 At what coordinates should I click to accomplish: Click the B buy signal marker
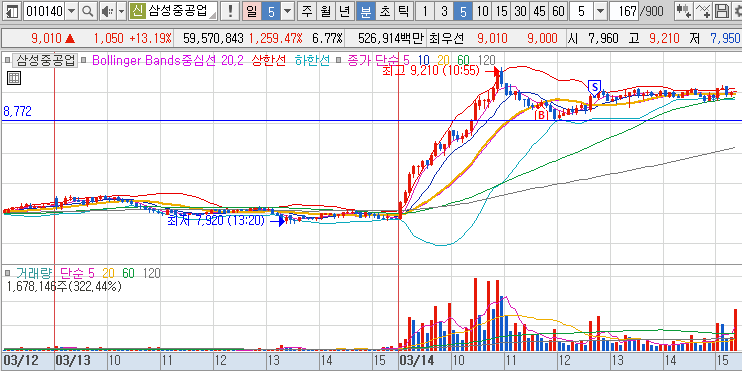tap(541, 115)
